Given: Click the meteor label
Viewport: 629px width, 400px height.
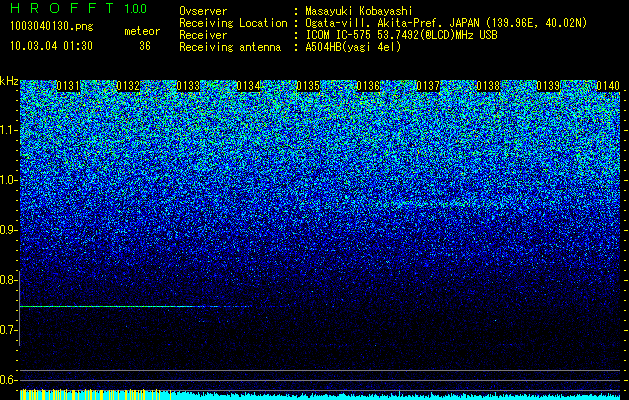Looking at the screenshot, I should pyautogui.click(x=142, y=31).
